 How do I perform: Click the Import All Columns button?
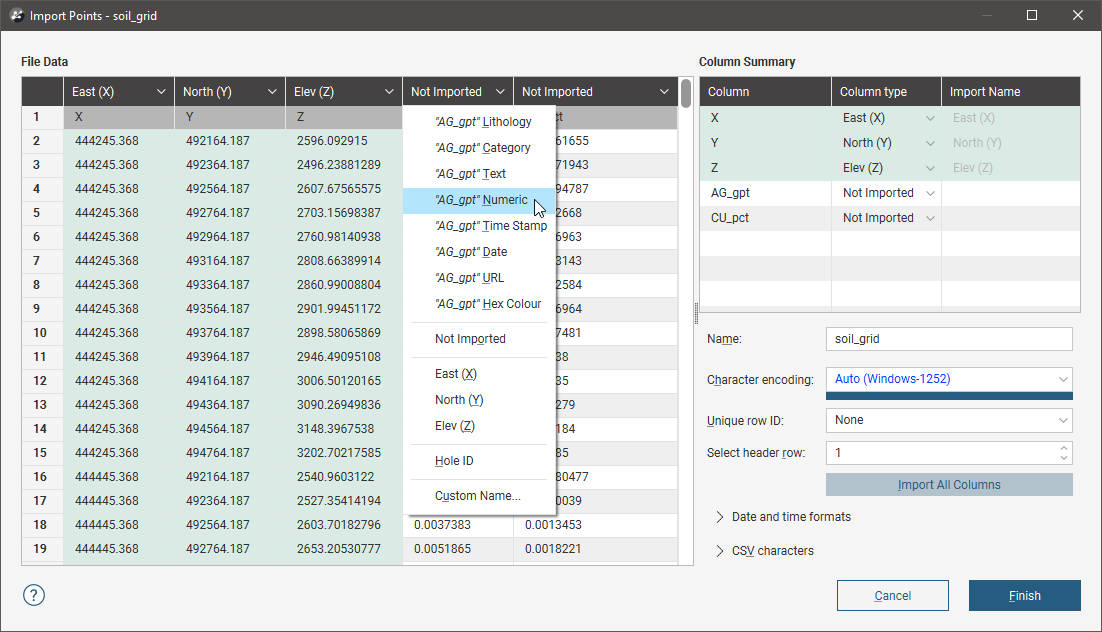pos(948,485)
